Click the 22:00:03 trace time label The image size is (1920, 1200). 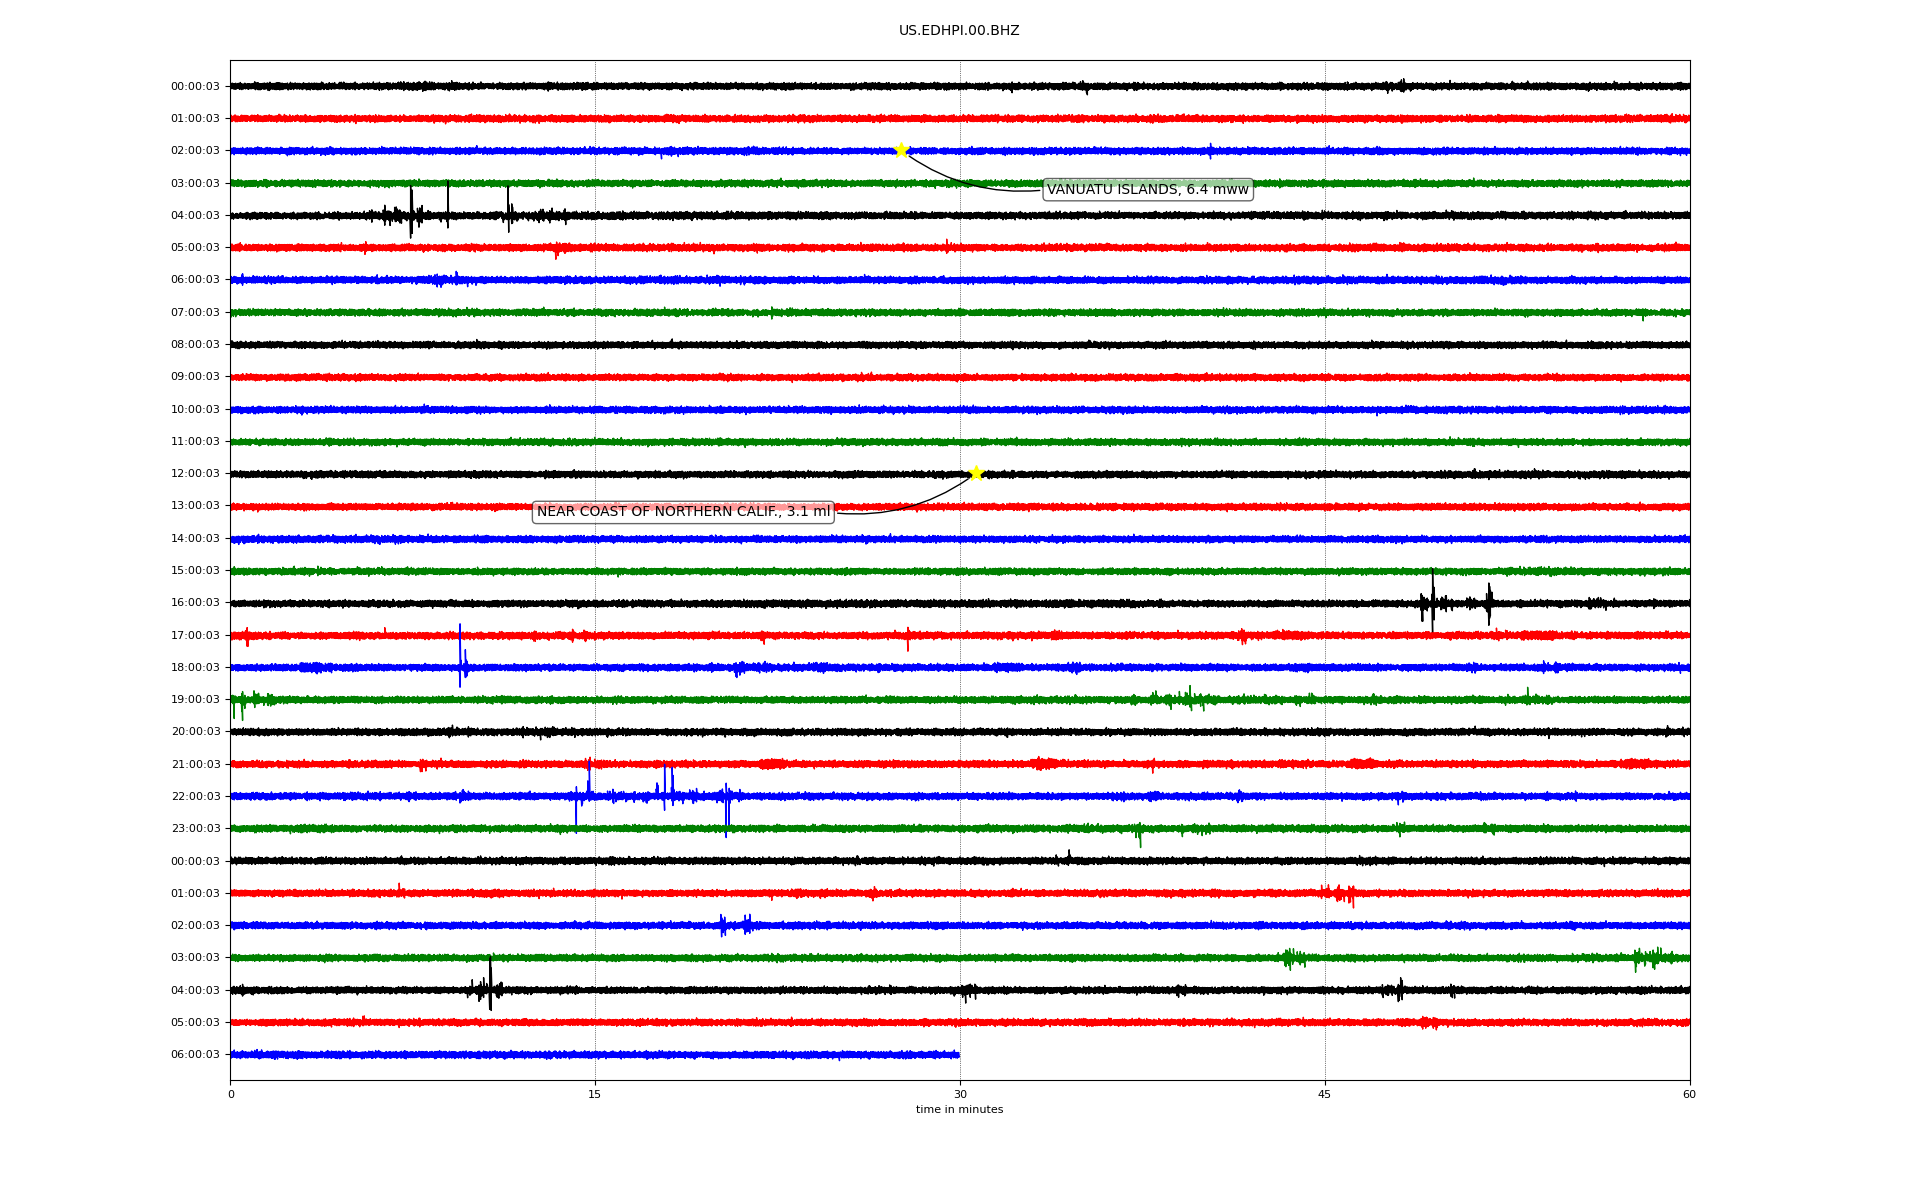(x=195, y=797)
